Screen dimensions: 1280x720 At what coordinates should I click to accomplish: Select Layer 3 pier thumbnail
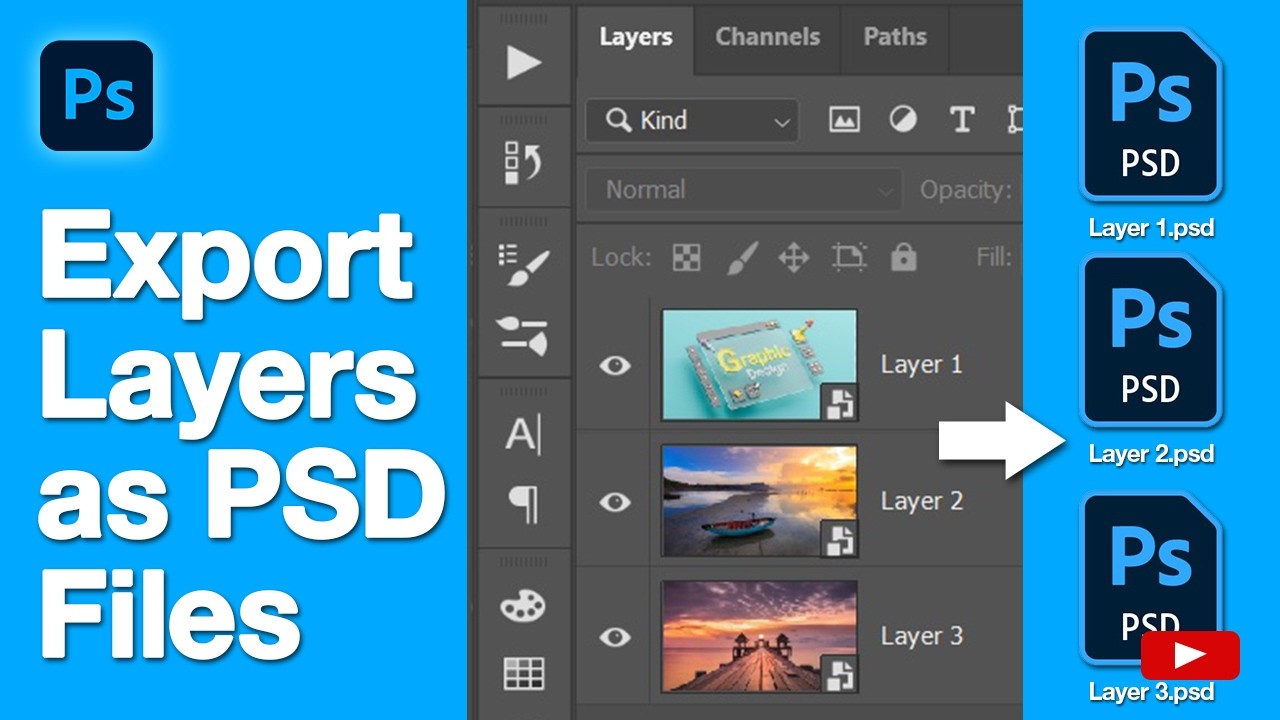click(x=759, y=636)
